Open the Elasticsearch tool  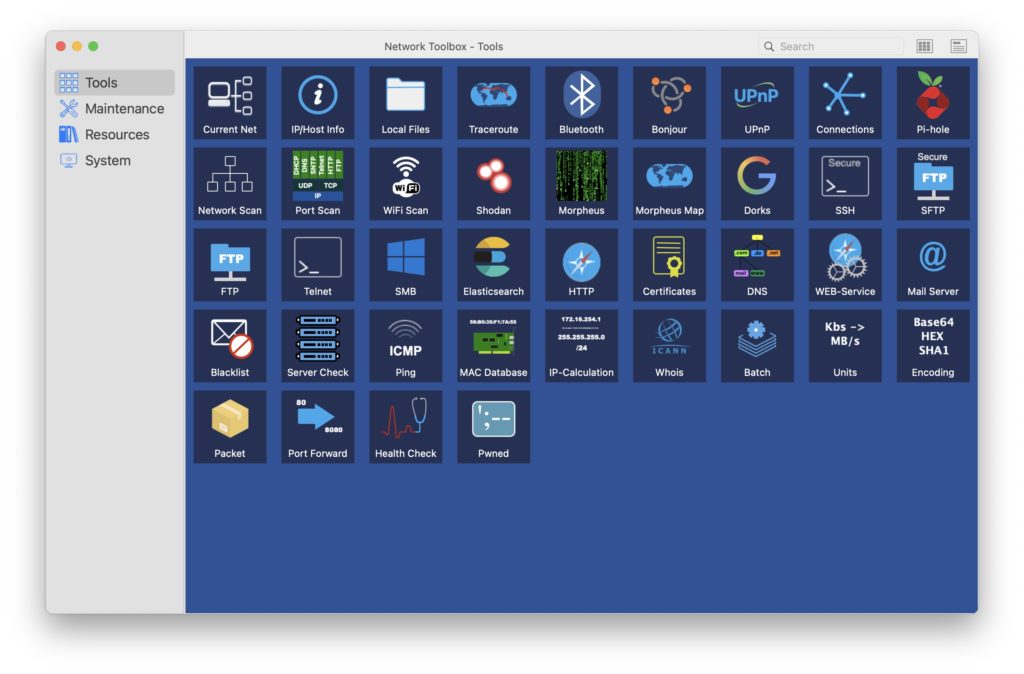[493, 265]
